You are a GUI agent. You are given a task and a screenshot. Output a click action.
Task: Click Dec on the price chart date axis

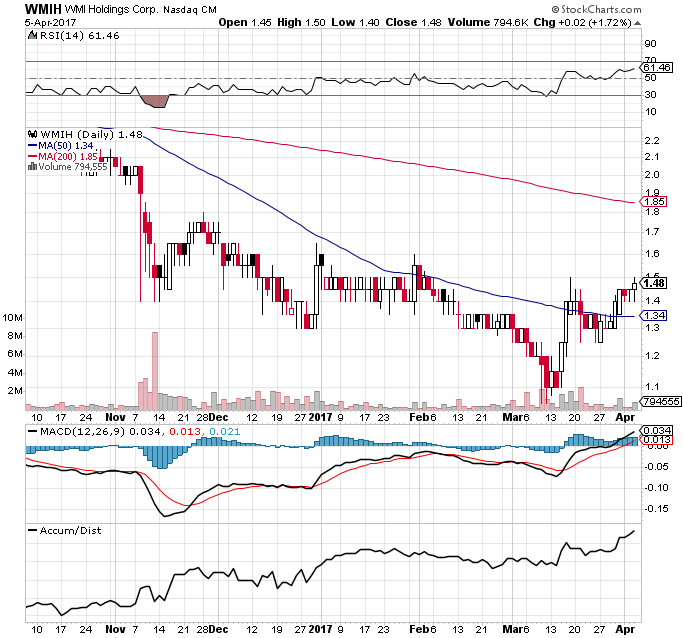coord(218,417)
